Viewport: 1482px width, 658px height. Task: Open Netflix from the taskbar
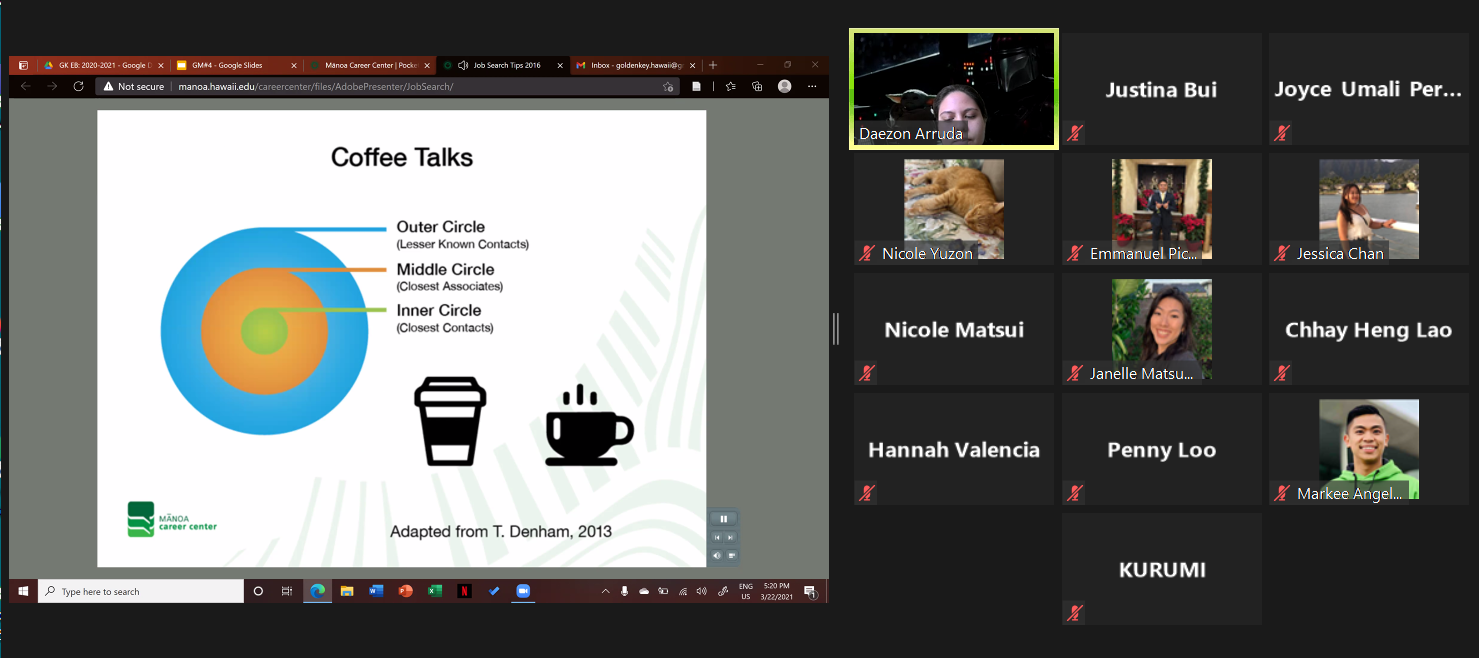(464, 591)
